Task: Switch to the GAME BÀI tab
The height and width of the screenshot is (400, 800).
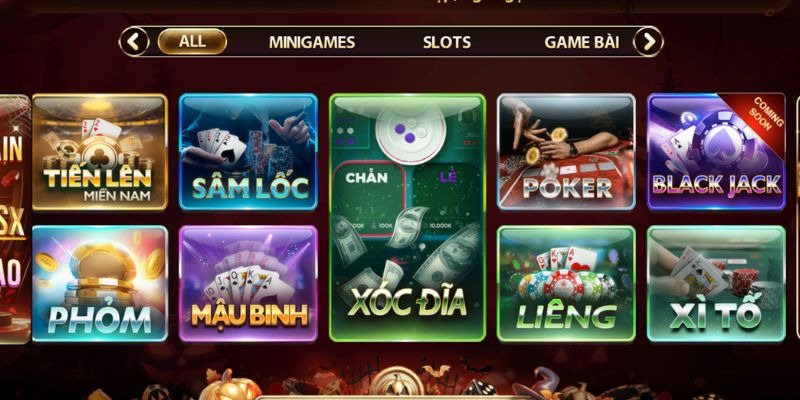Action: 582,42
